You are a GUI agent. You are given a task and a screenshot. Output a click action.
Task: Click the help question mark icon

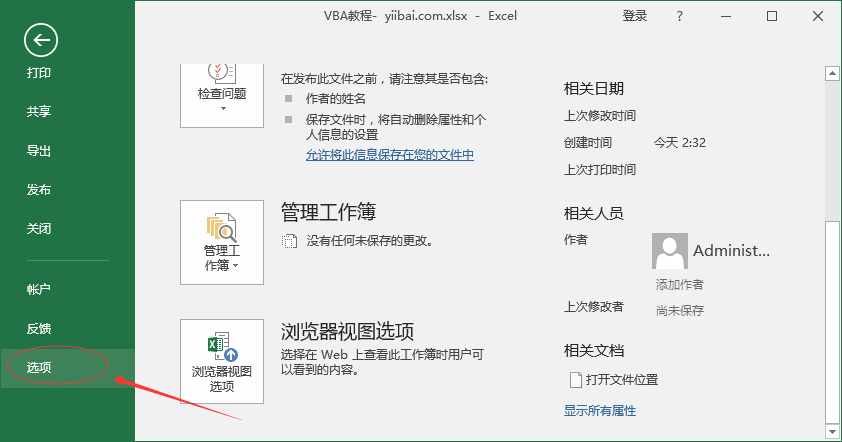click(680, 16)
